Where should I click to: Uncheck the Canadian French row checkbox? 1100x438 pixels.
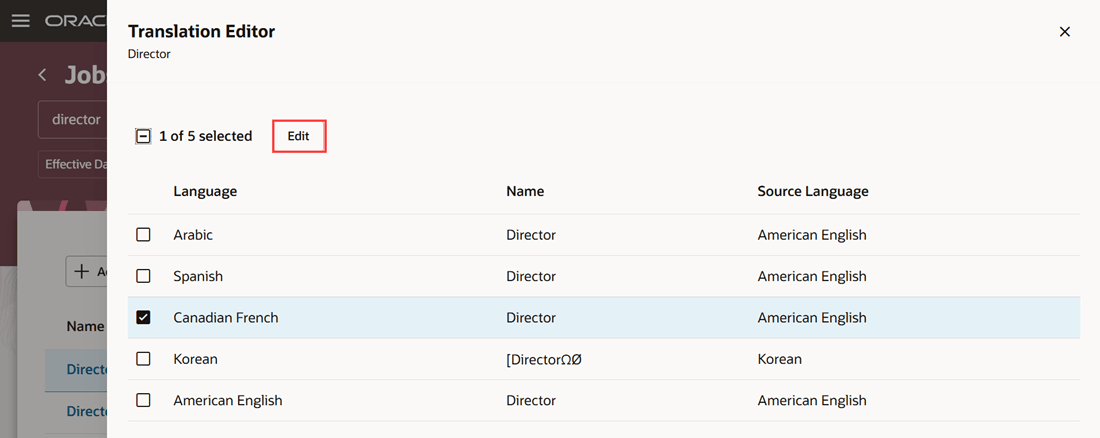[143, 318]
